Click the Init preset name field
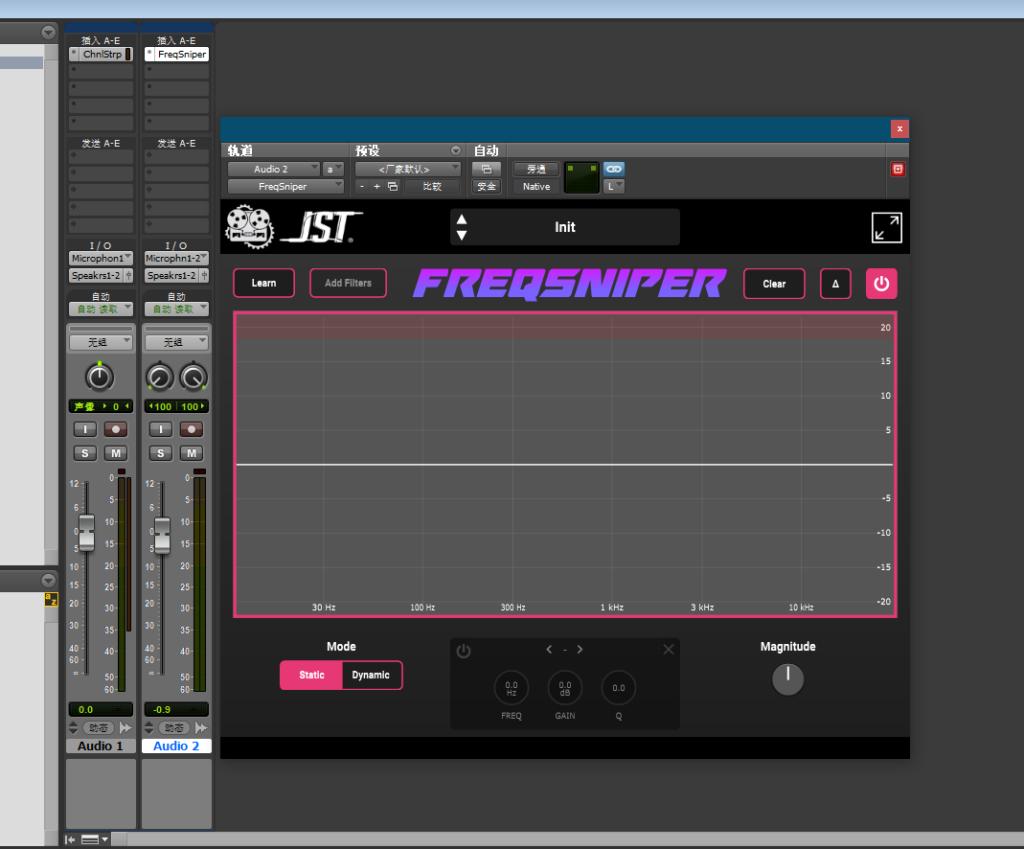Viewport: 1024px width, 849px height. 565,227
